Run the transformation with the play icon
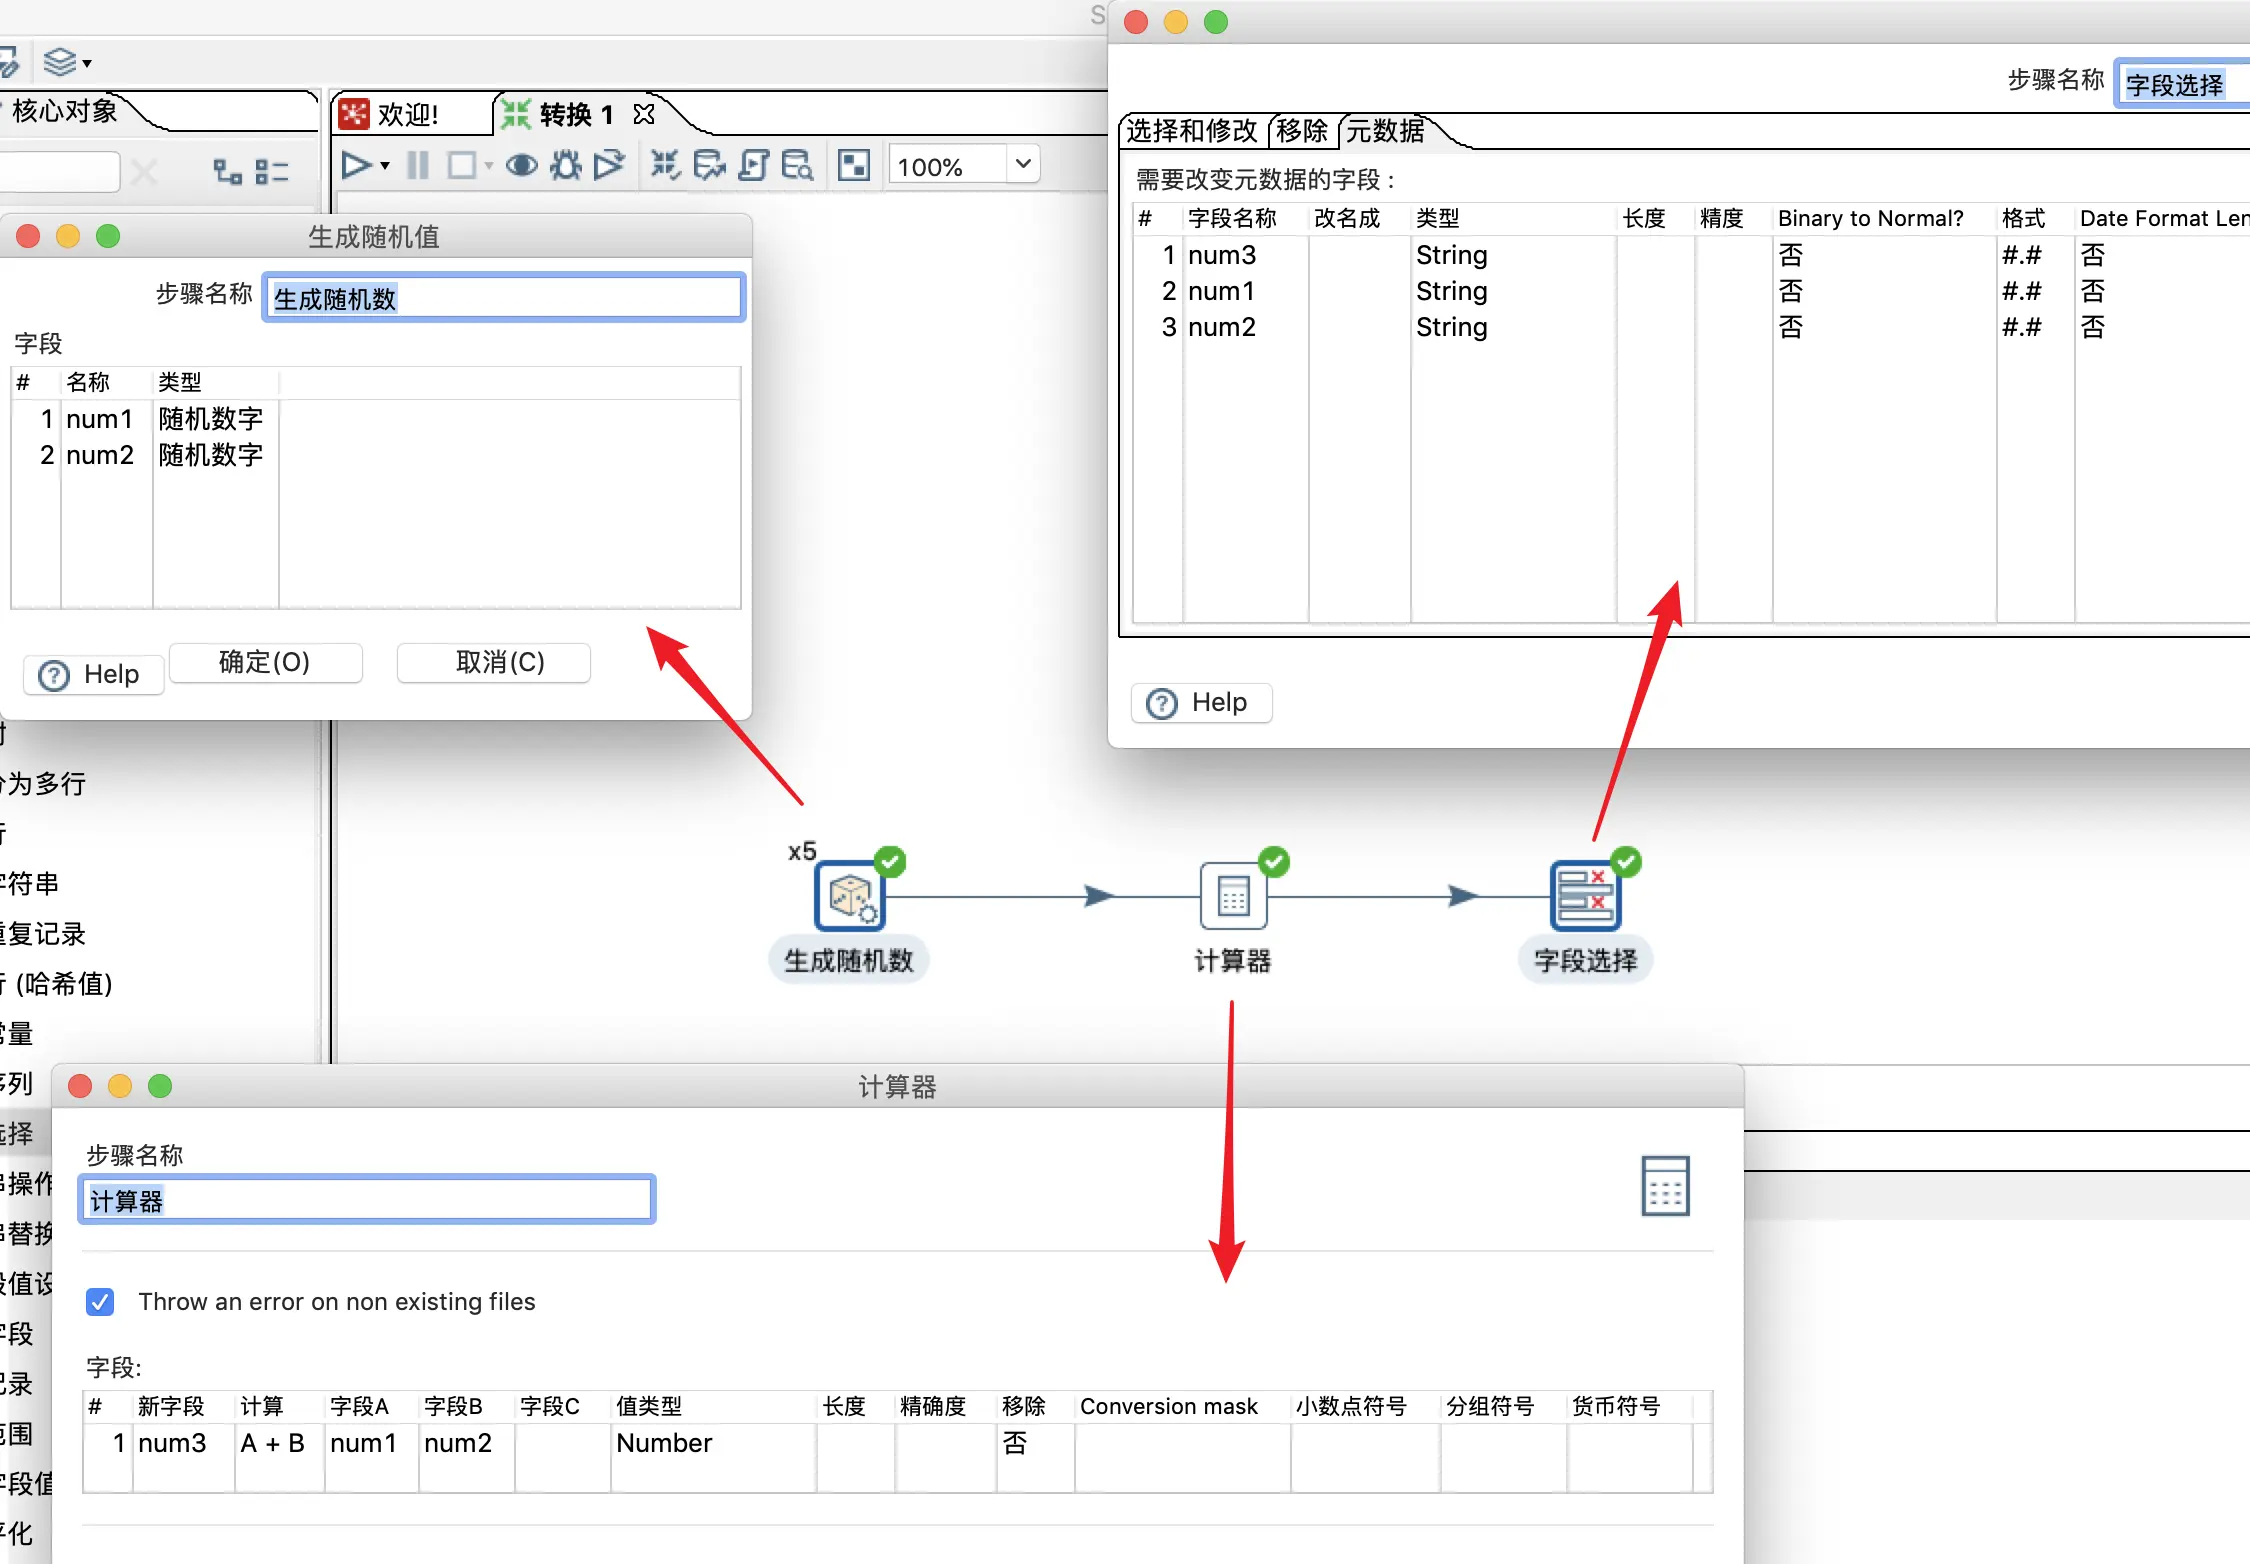2250x1564 pixels. tap(354, 165)
